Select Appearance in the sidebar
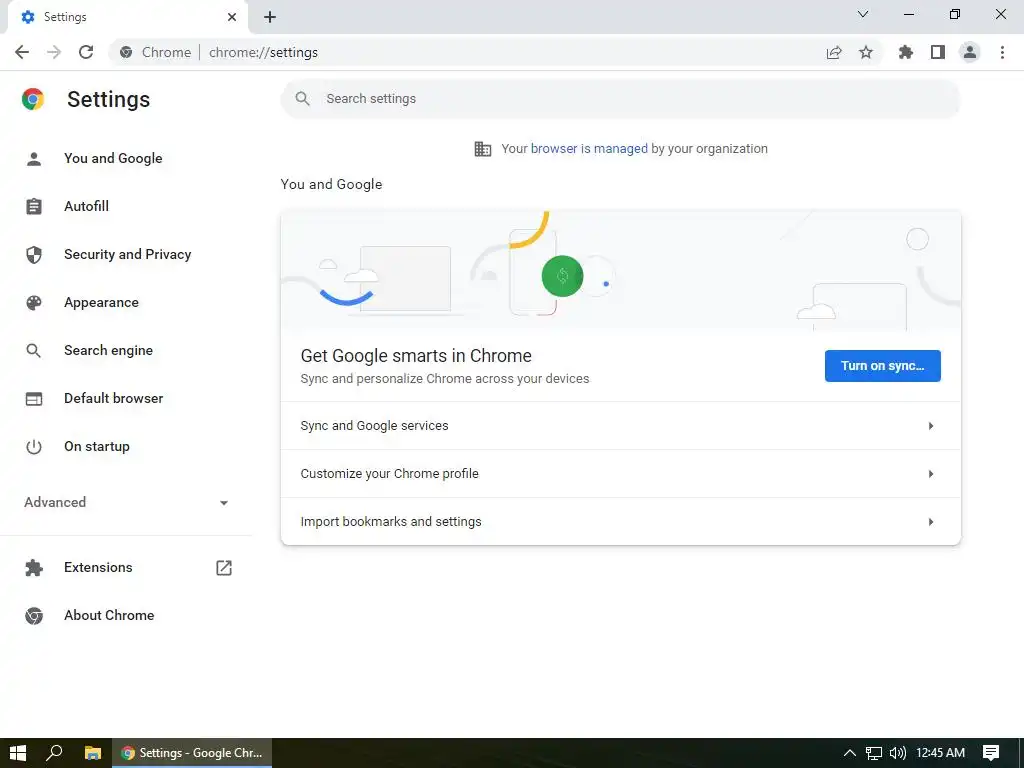Screen dimensions: 1024x768 [101, 302]
